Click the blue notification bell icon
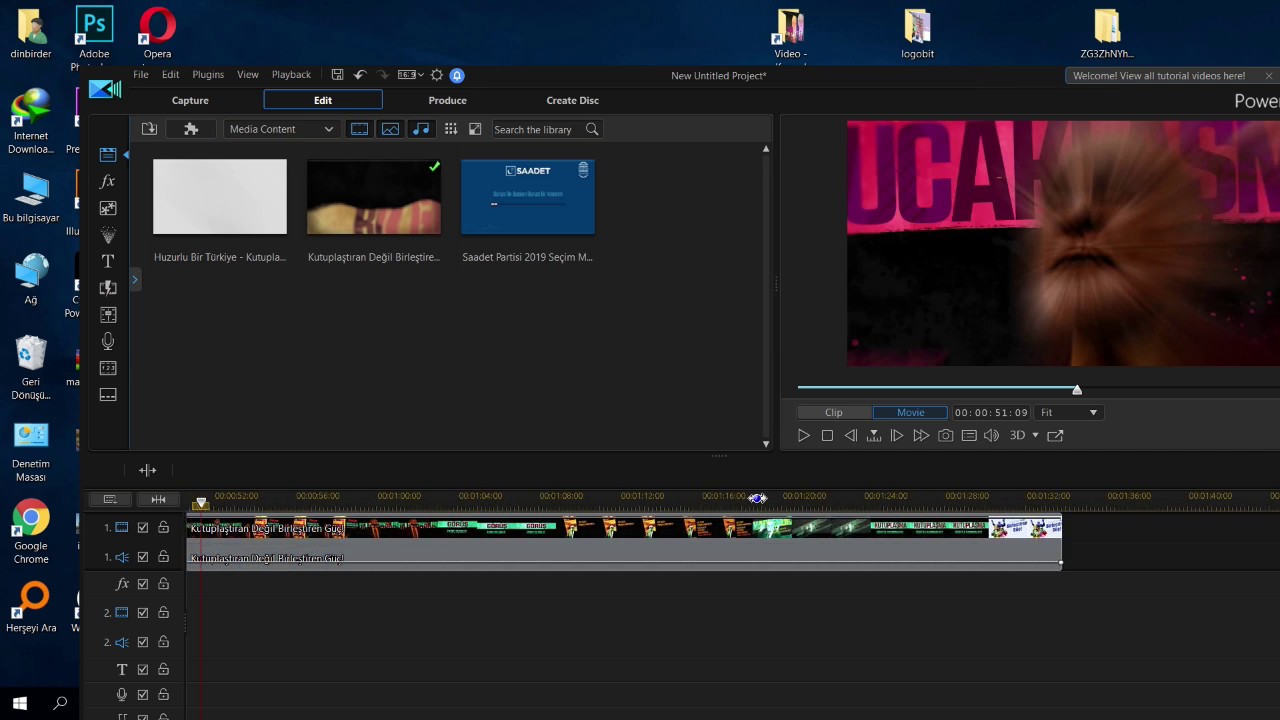 (x=457, y=75)
